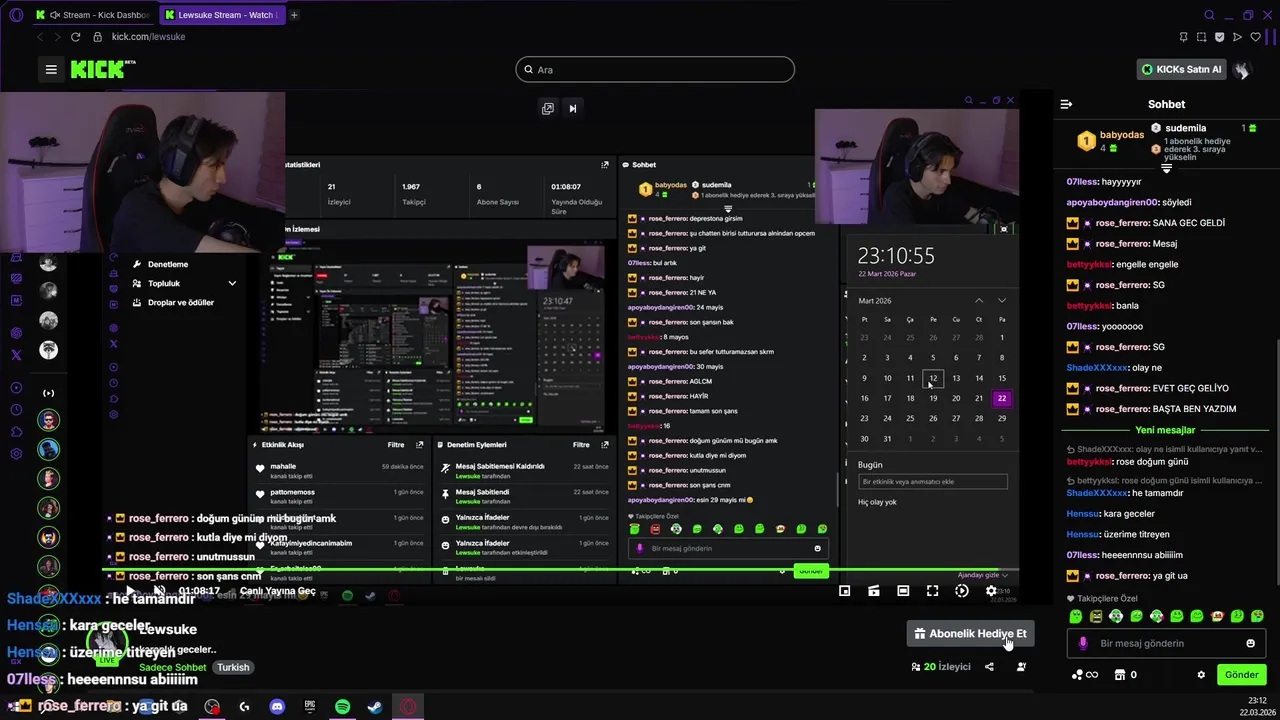Screen dimensions: 1280x720
Task: Collapse the Sohbet chat panel
Action: (x=1066, y=104)
